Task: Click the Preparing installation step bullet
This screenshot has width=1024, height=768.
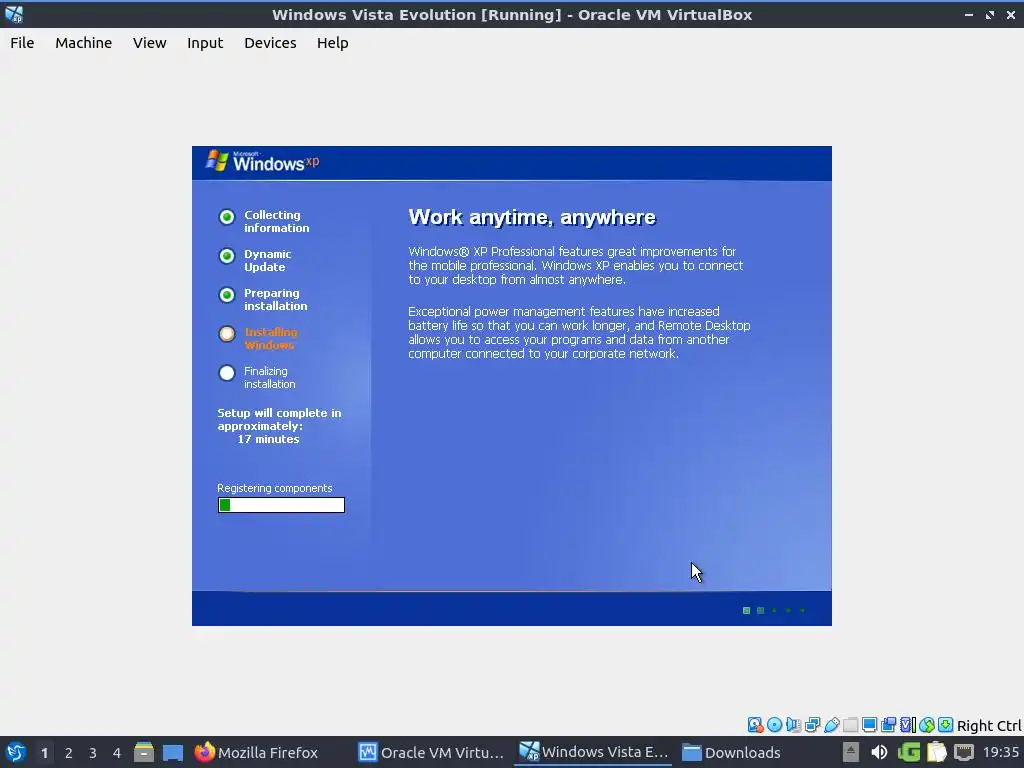Action: [x=227, y=295]
